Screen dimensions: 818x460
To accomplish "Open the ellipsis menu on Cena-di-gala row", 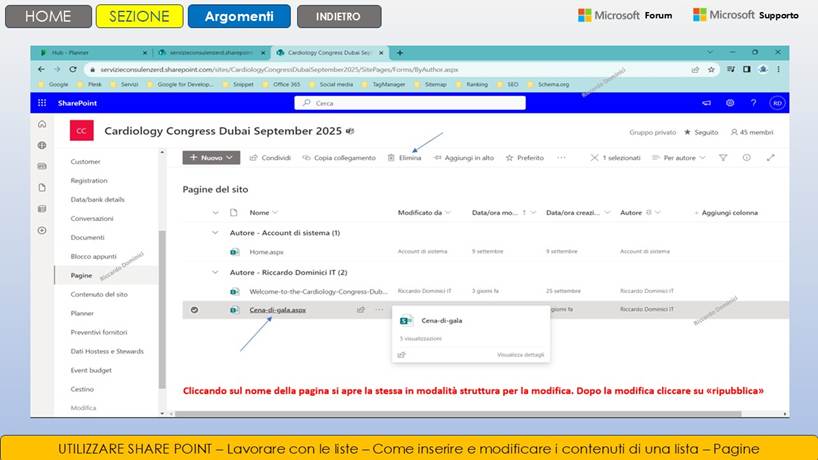I will (x=379, y=310).
